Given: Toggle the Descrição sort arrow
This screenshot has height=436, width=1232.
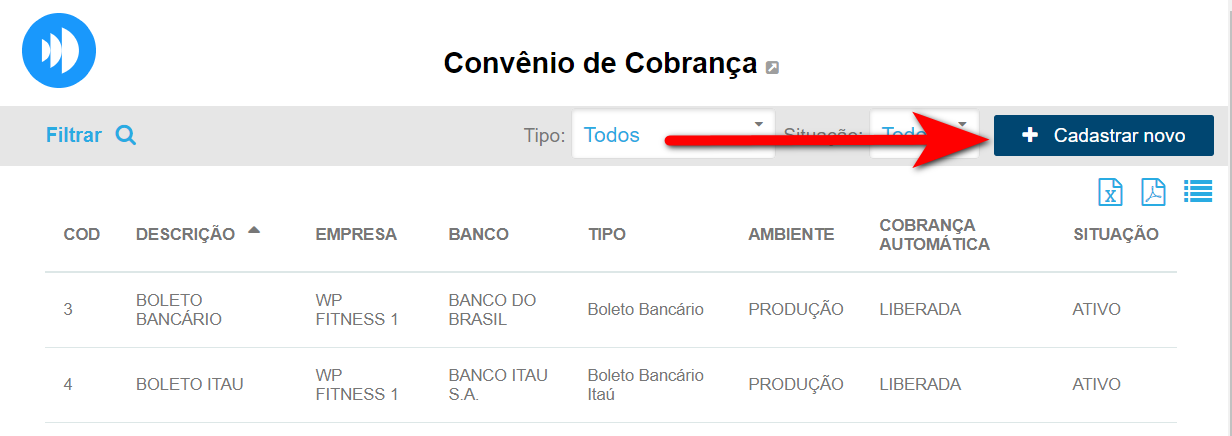Looking at the screenshot, I should [x=254, y=231].
